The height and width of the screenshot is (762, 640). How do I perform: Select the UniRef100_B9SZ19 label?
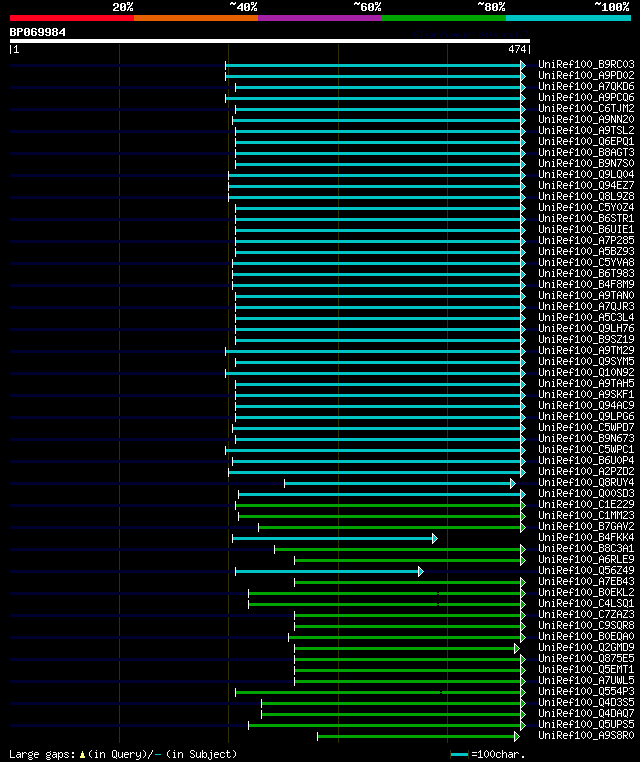tap(586, 339)
